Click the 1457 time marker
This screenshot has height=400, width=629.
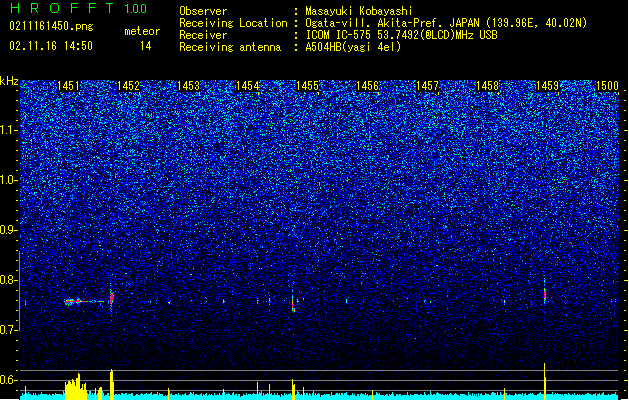[x=427, y=86]
